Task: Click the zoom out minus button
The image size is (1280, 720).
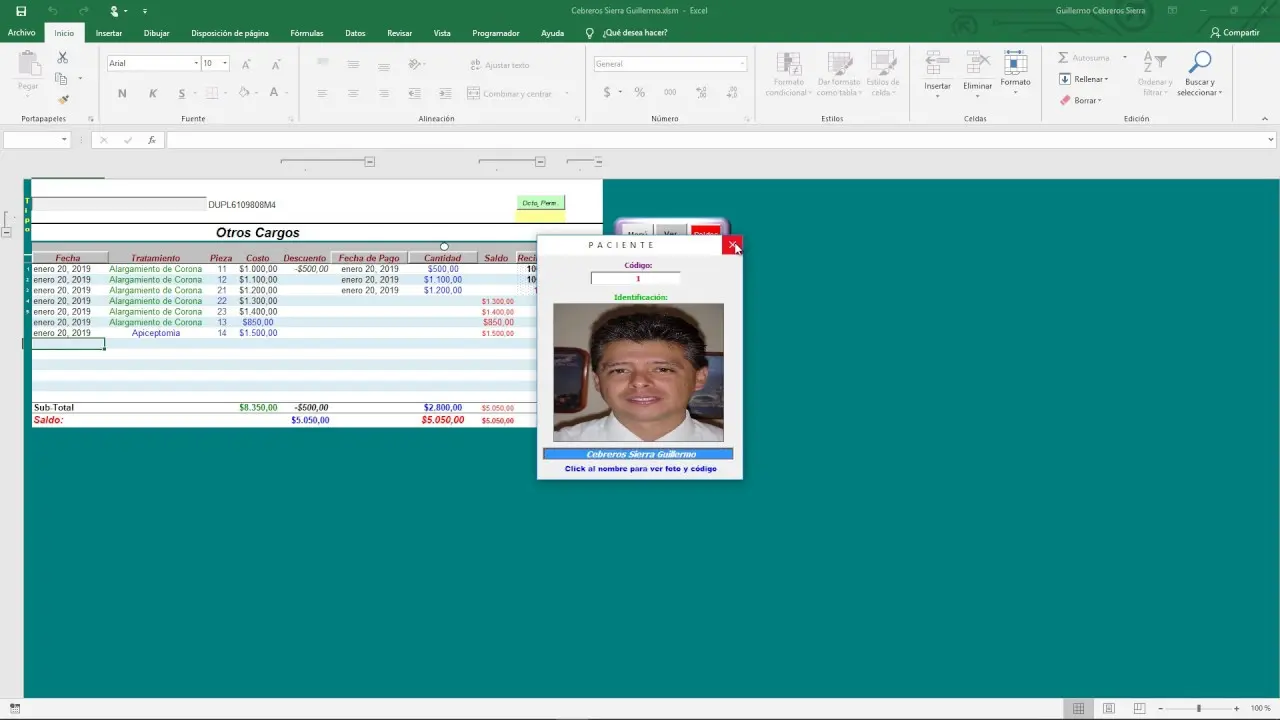Action: tap(1161, 708)
